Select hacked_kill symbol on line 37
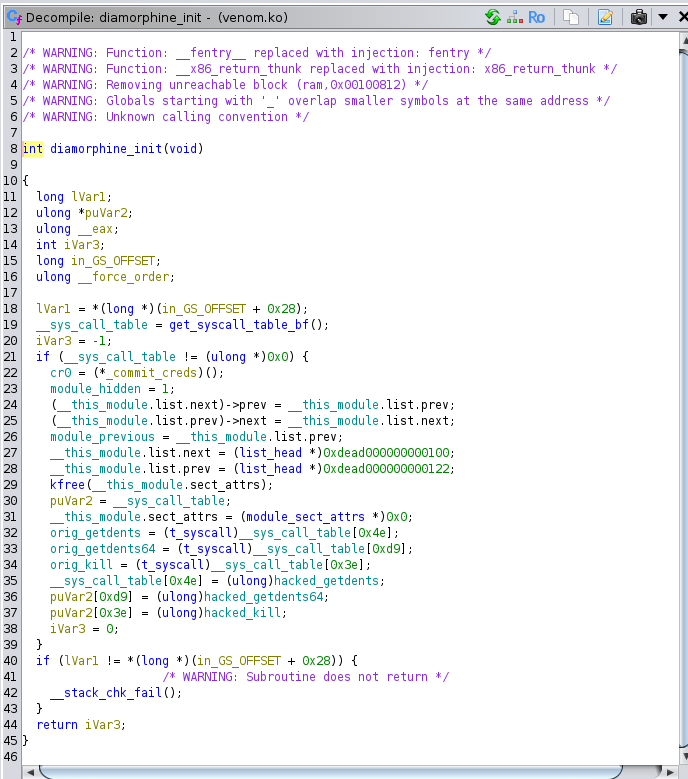The image size is (688, 779). pos(242,613)
